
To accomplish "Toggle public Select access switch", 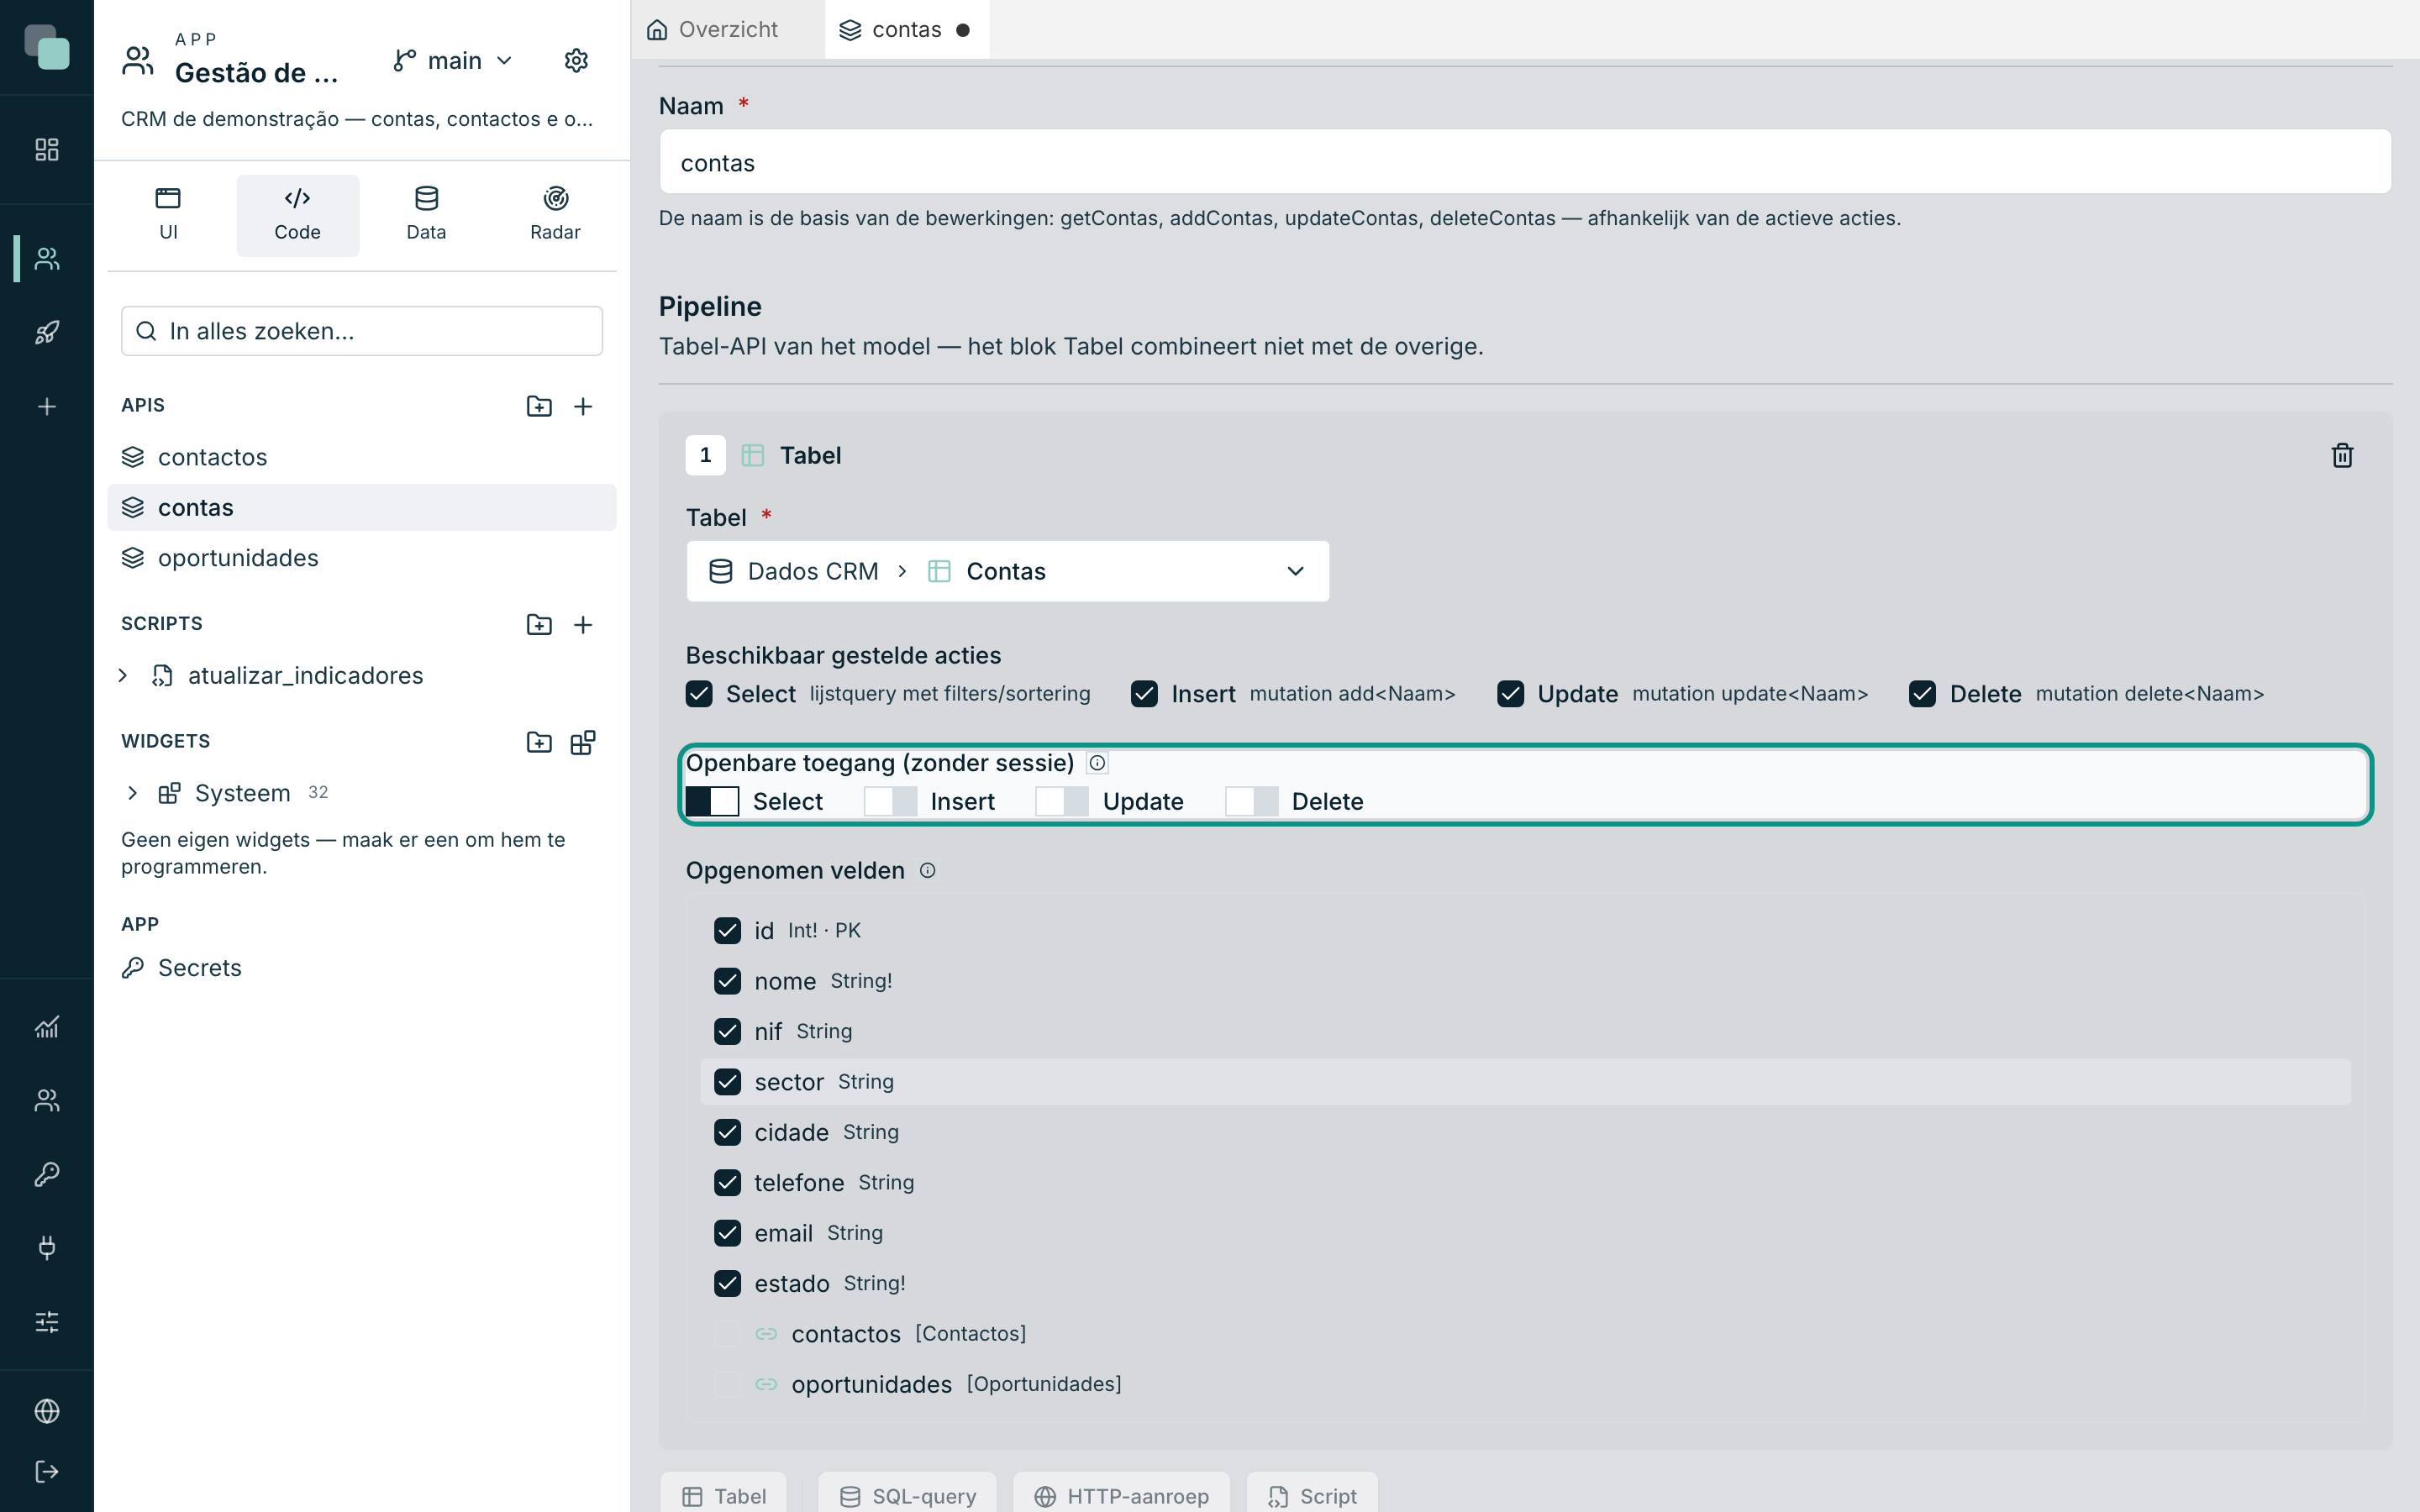I will click(712, 801).
